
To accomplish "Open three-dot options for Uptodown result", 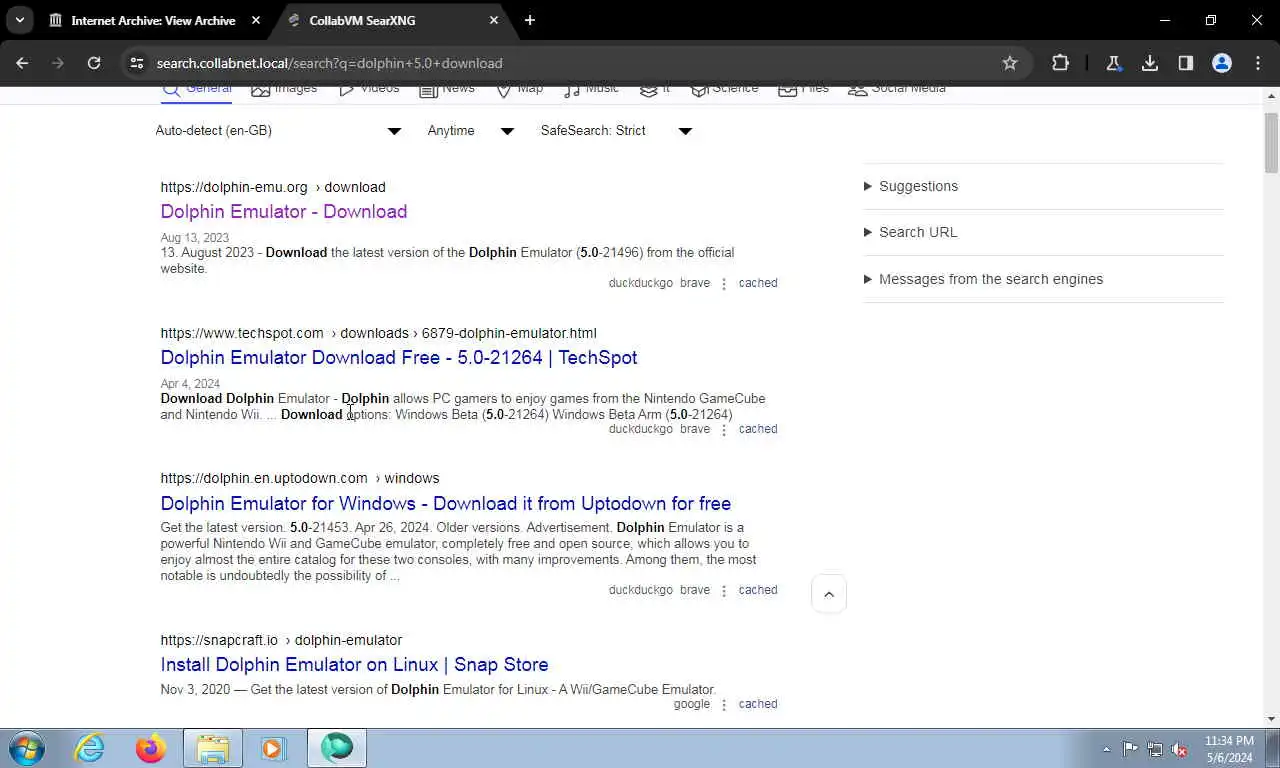I will tap(724, 591).
